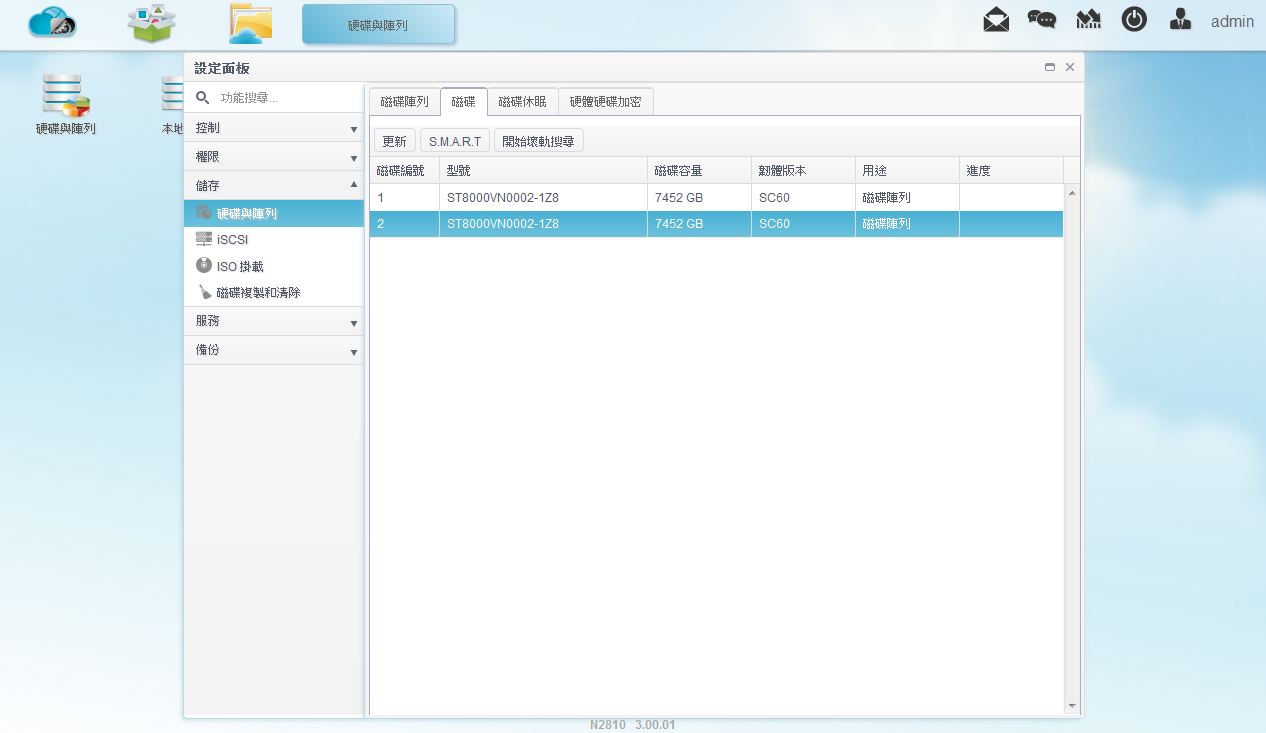Viewport: 1266px width, 733px height.
Task: Open the mail notification icon
Action: (x=996, y=19)
